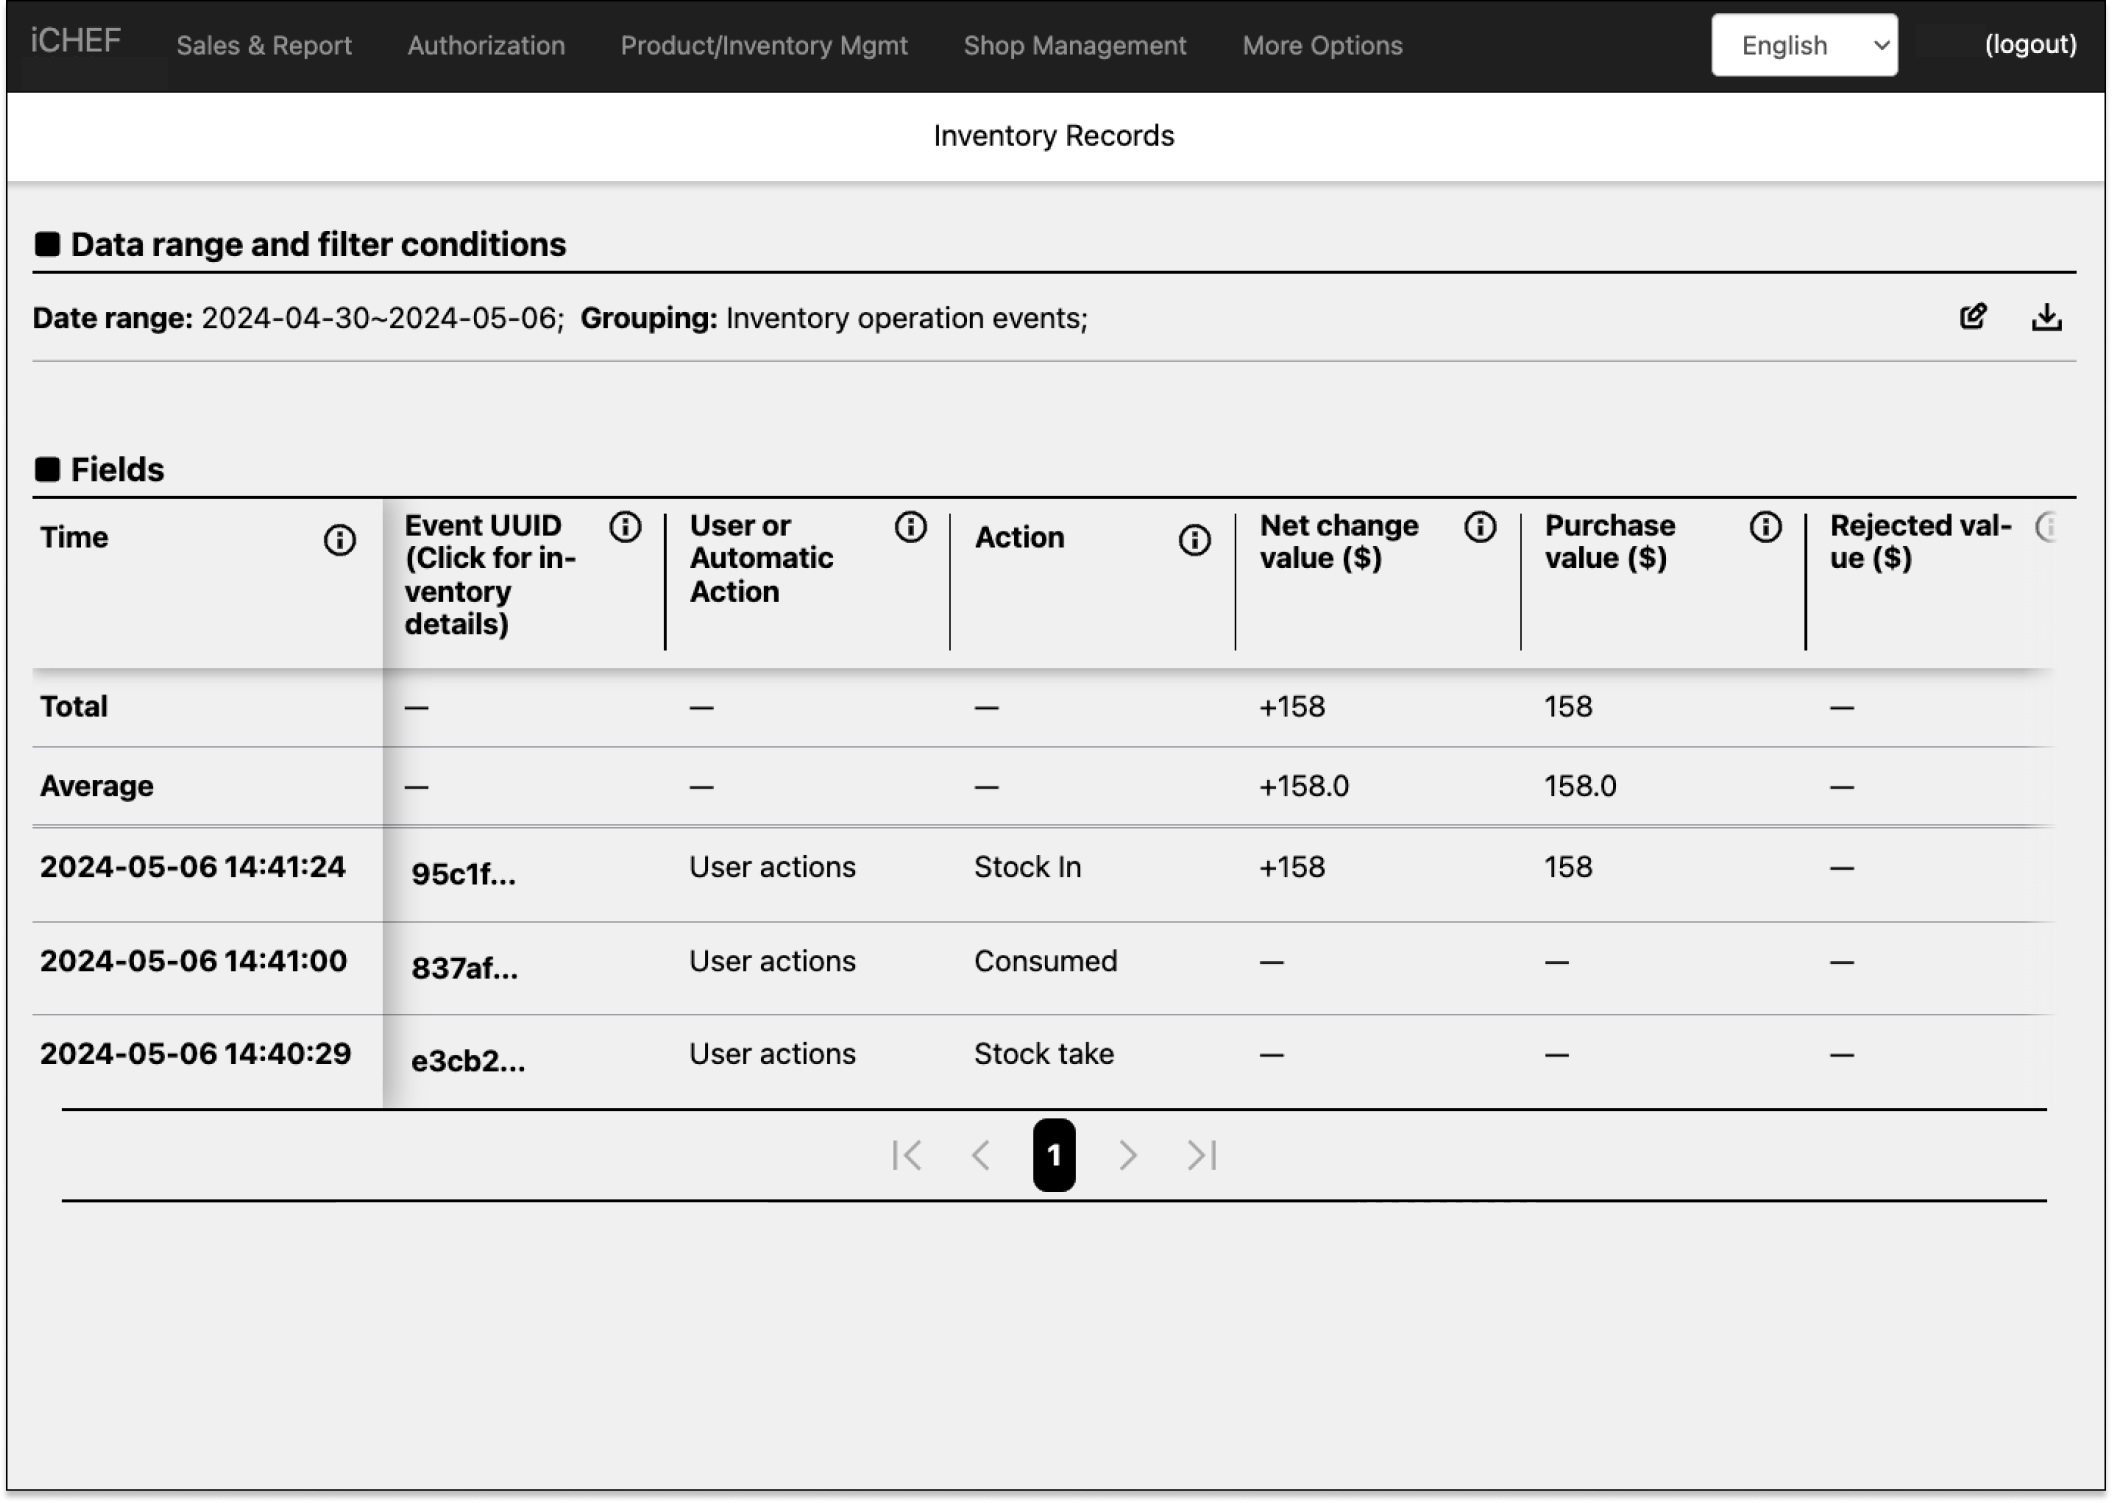Show info for Purchase value column
The height and width of the screenshot is (1503, 2112).
pyautogui.click(x=1765, y=527)
